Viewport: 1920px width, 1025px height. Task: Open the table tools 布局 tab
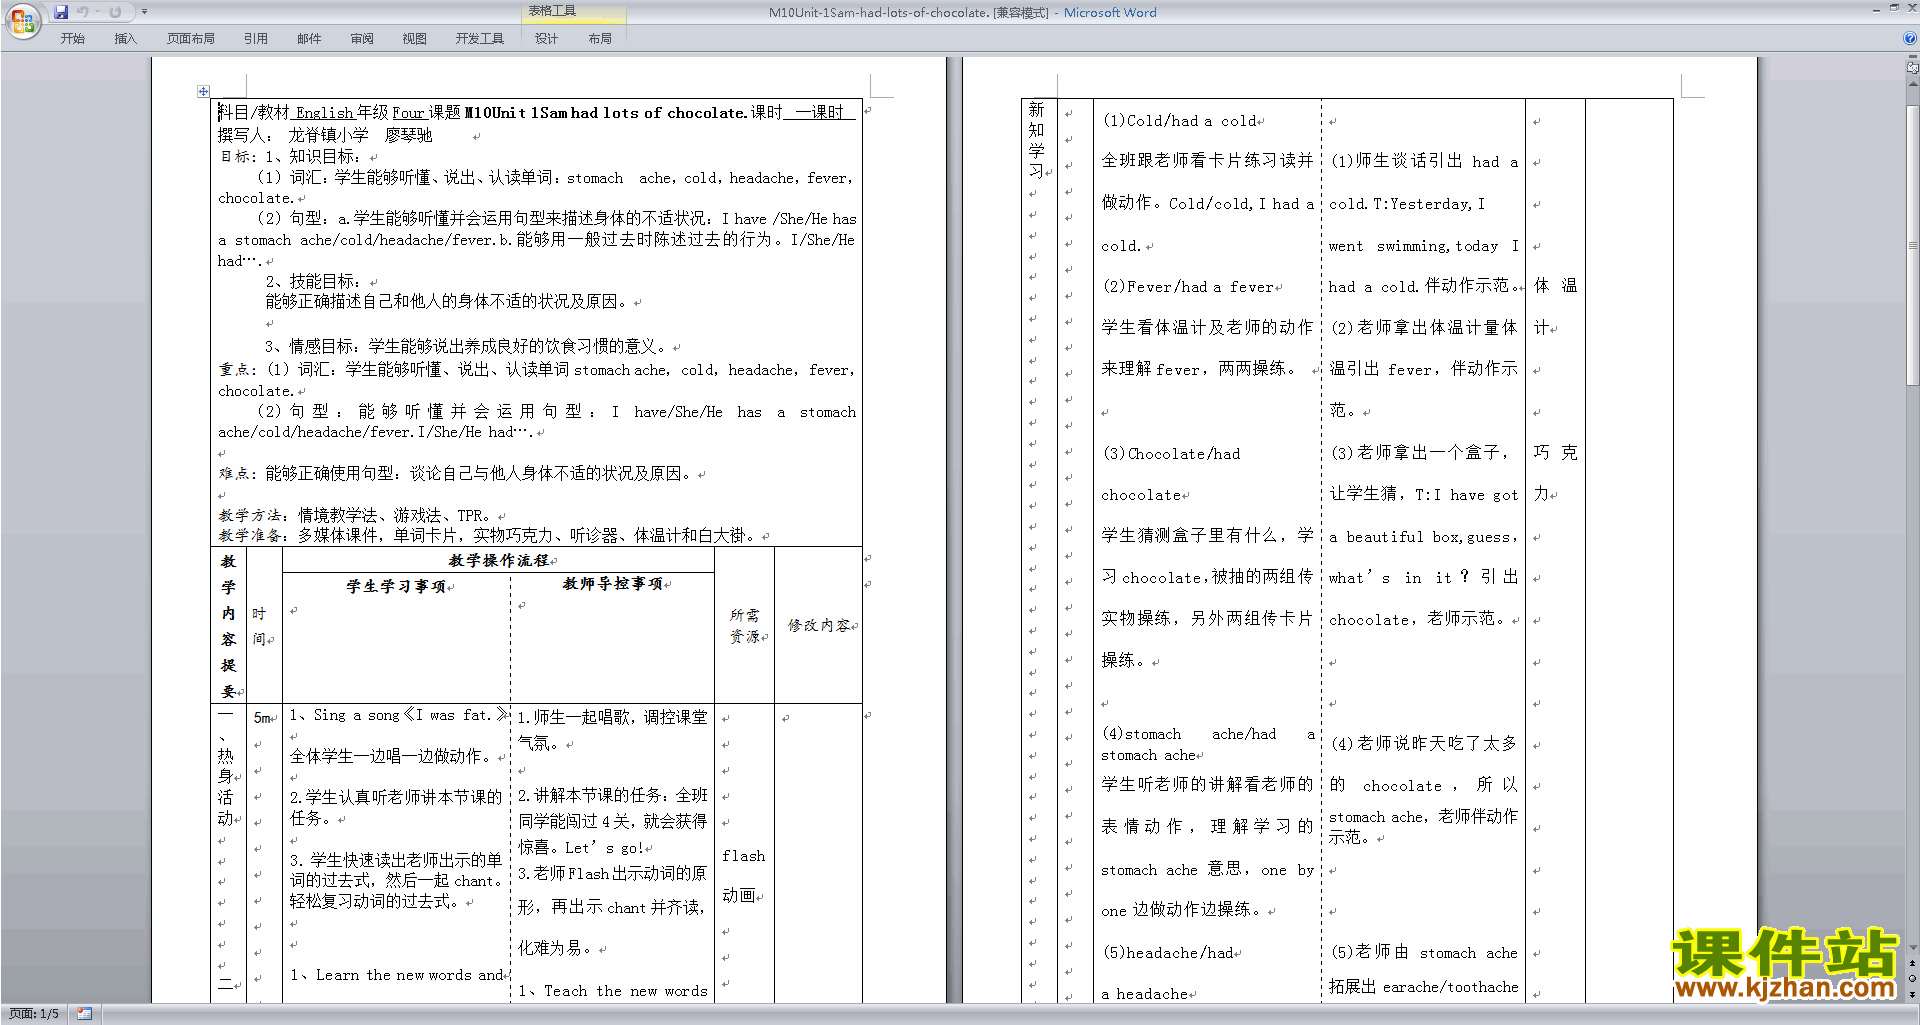pos(600,39)
